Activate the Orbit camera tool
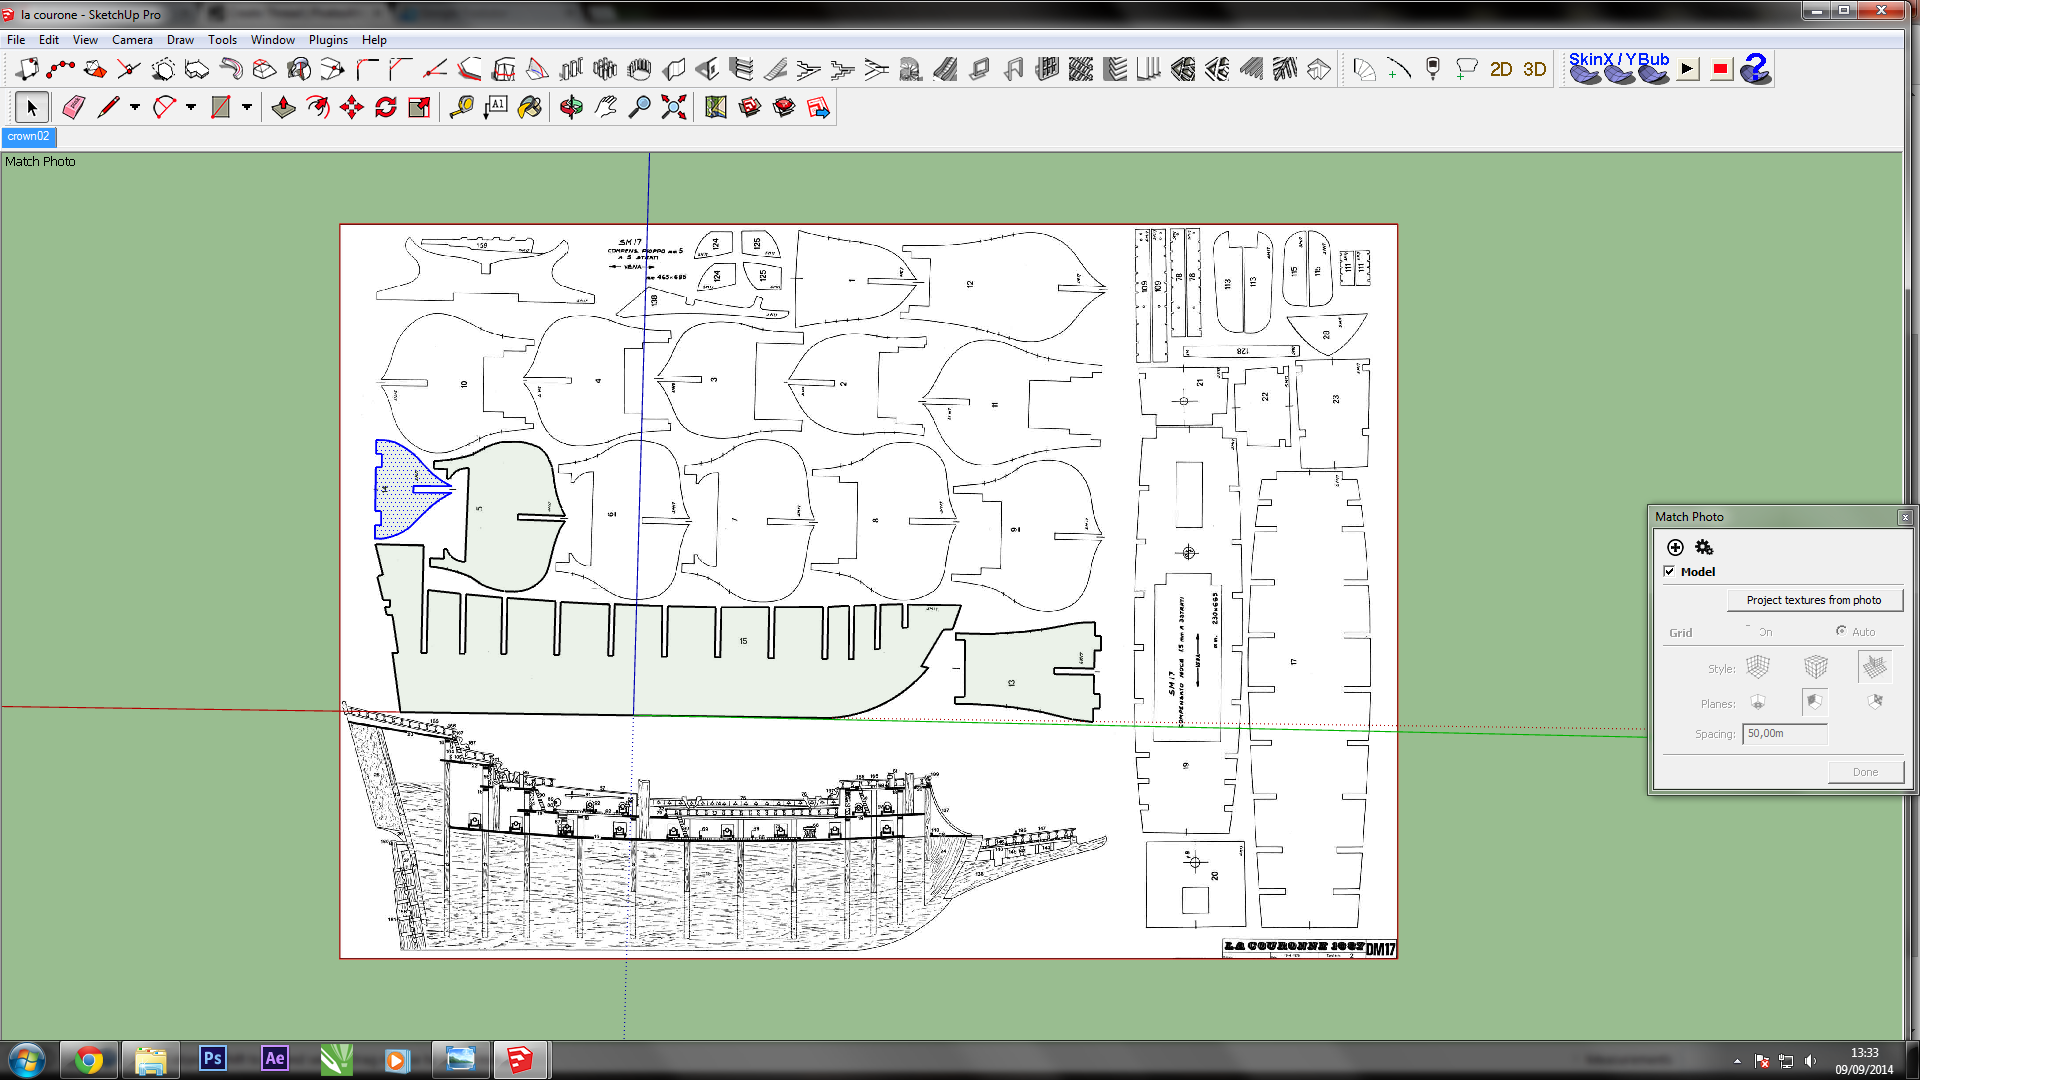 pyautogui.click(x=571, y=107)
